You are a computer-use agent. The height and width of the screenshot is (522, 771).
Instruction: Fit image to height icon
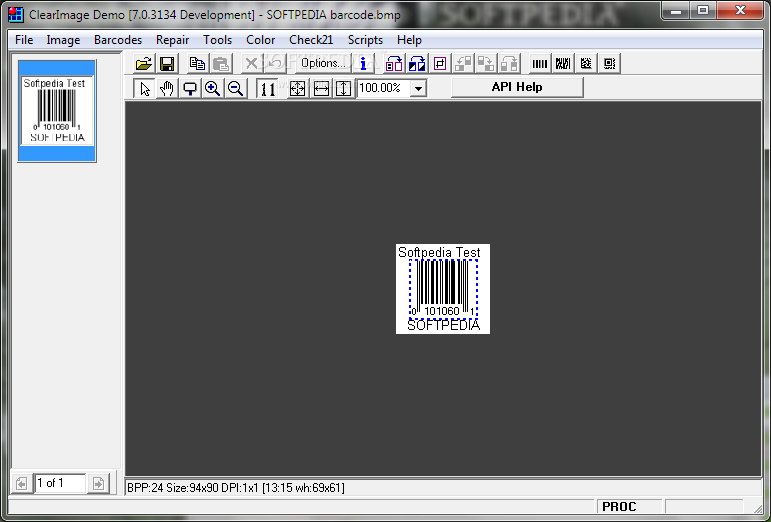pos(343,88)
